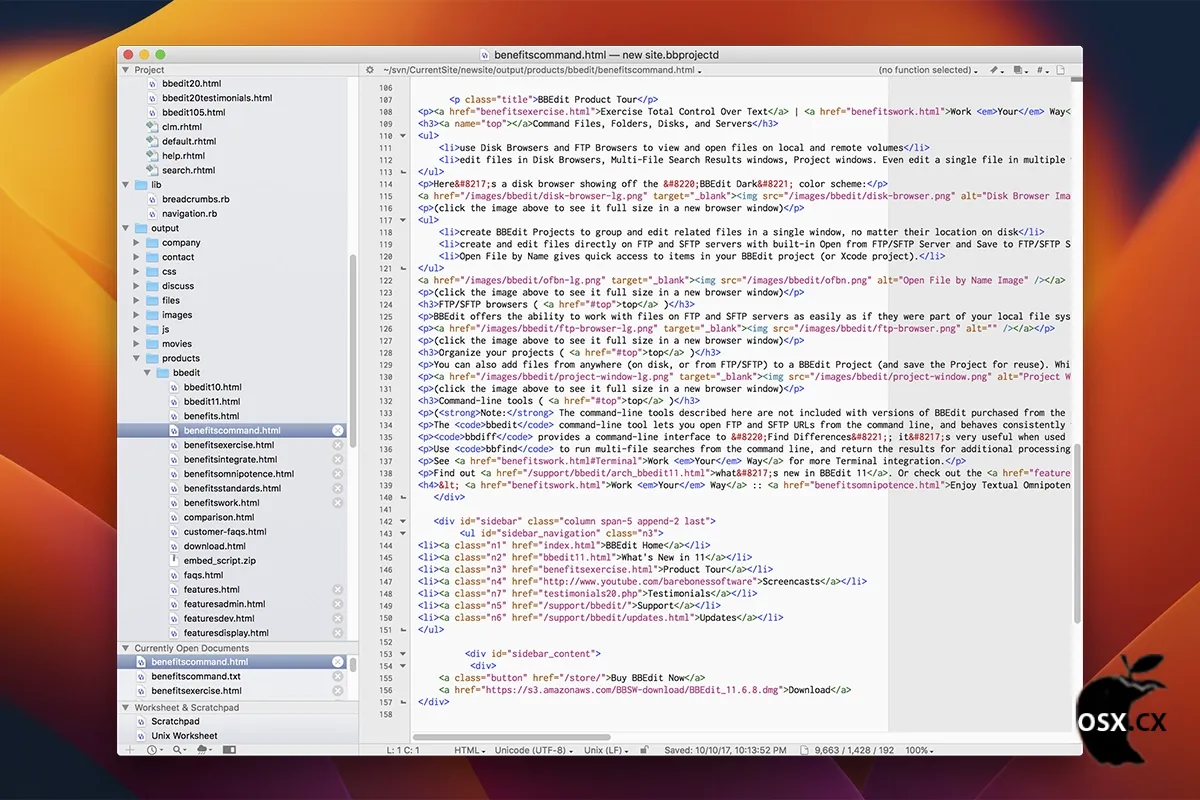Click the embed_script.zip file icon

173,561
